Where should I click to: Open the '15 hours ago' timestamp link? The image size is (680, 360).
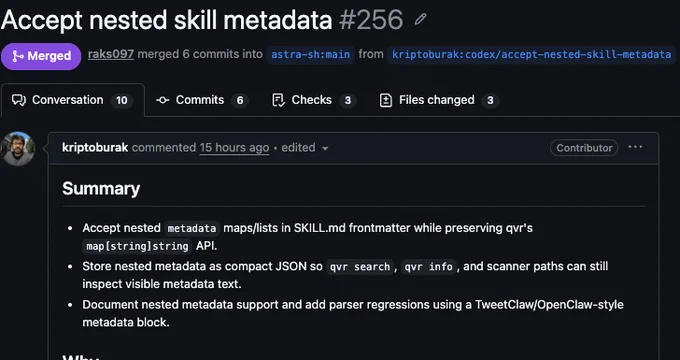pos(234,148)
